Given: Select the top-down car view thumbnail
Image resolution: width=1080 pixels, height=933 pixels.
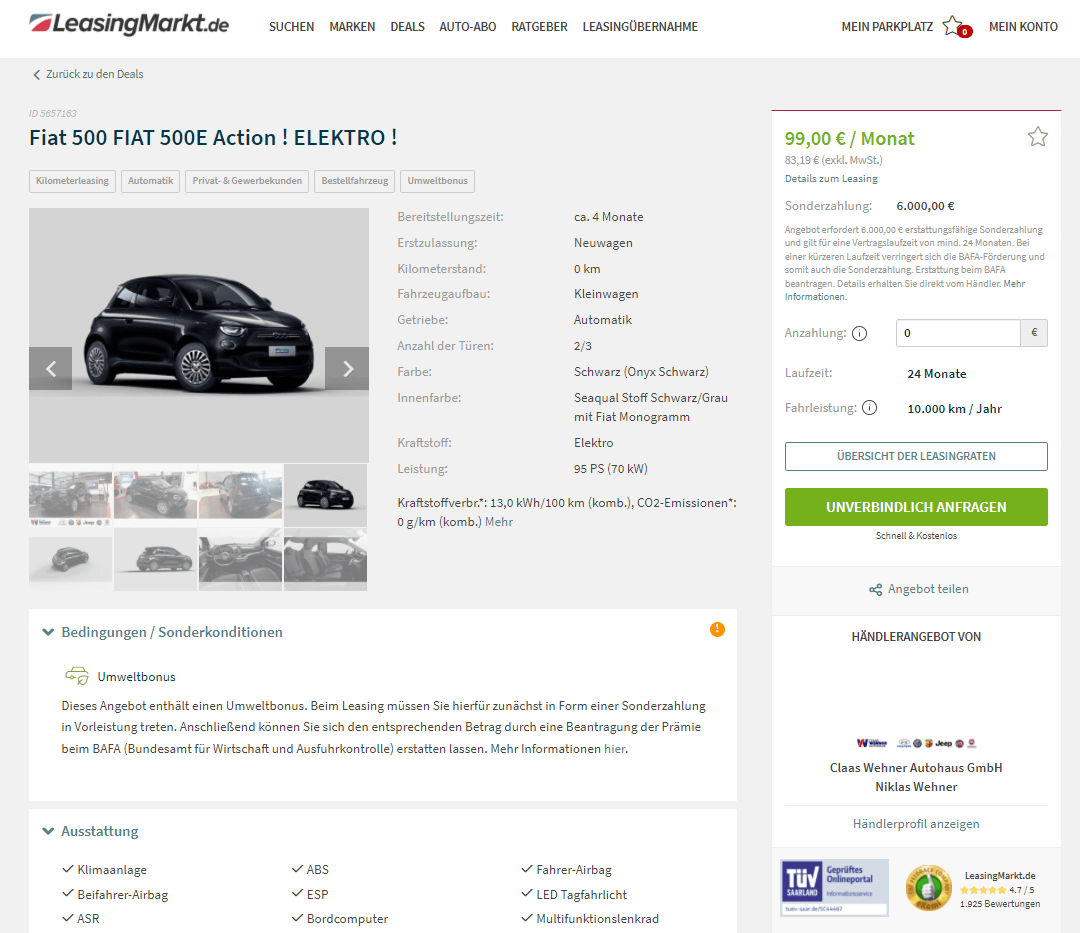Looking at the screenshot, I should point(70,560).
